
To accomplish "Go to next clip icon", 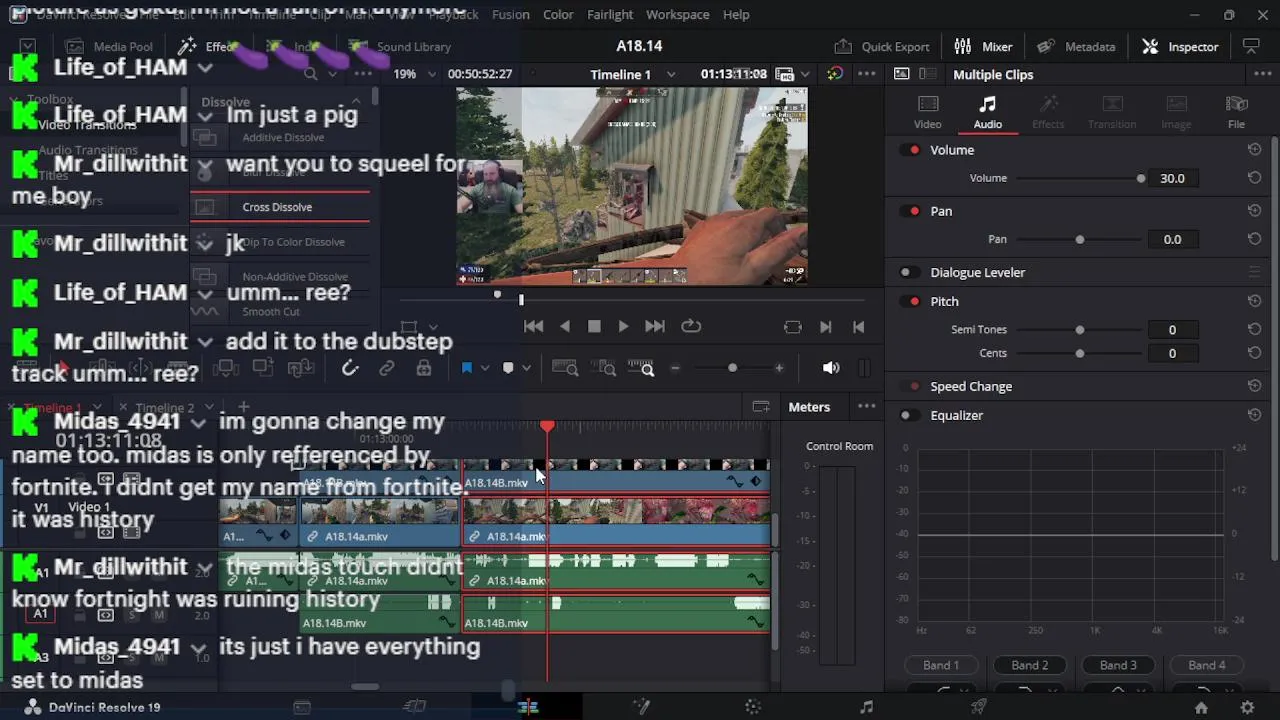I will [825, 326].
